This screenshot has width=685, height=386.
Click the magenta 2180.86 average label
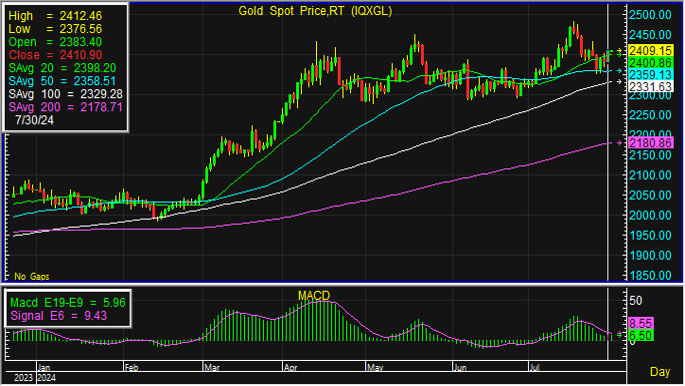tap(650, 143)
